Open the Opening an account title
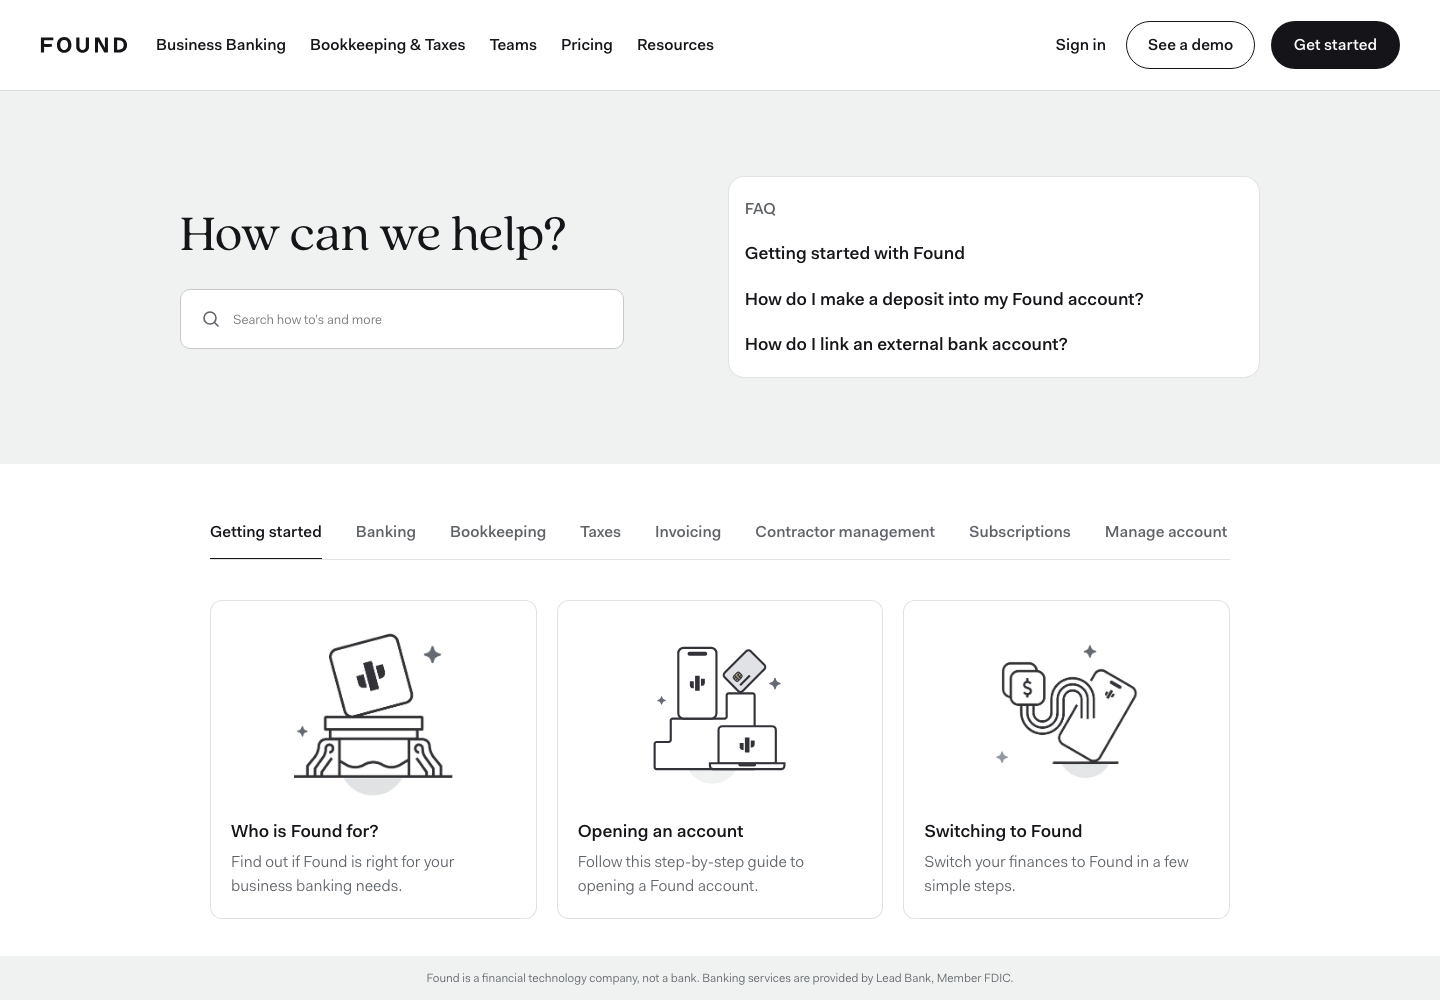1440x1000 pixels. tap(661, 831)
